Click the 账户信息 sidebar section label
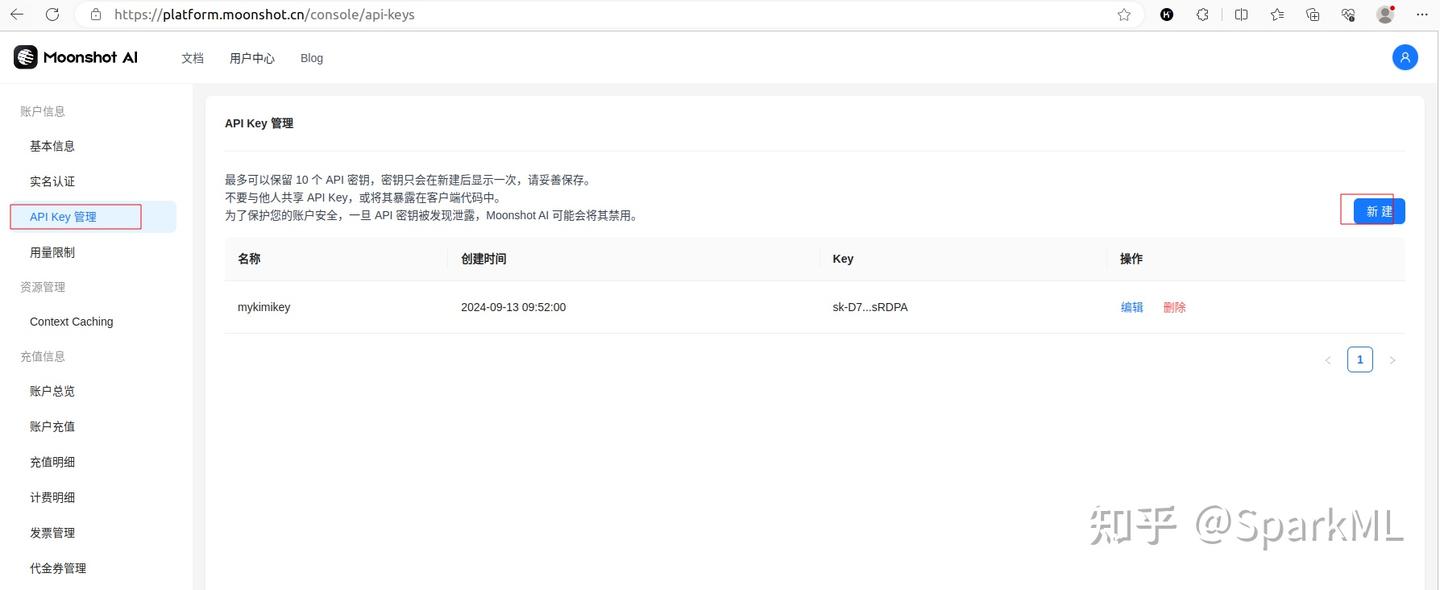 [43, 112]
